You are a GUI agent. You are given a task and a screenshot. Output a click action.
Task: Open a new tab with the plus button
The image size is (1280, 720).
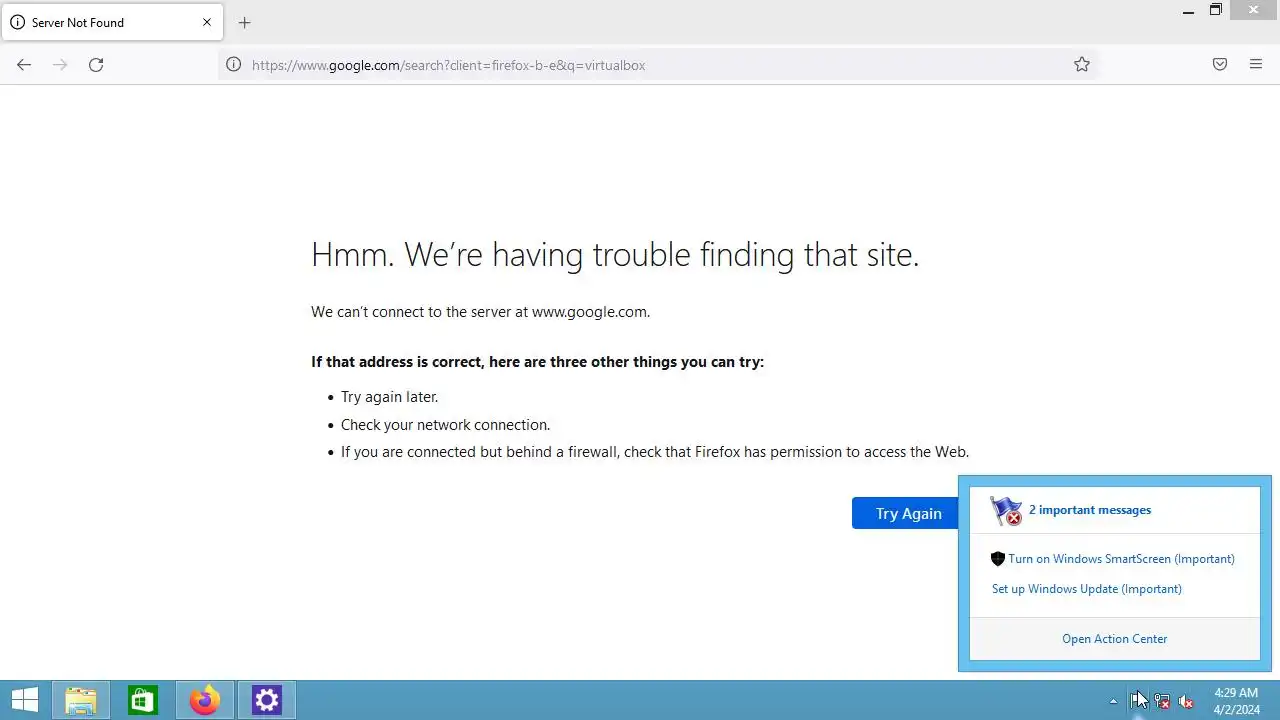point(244,23)
